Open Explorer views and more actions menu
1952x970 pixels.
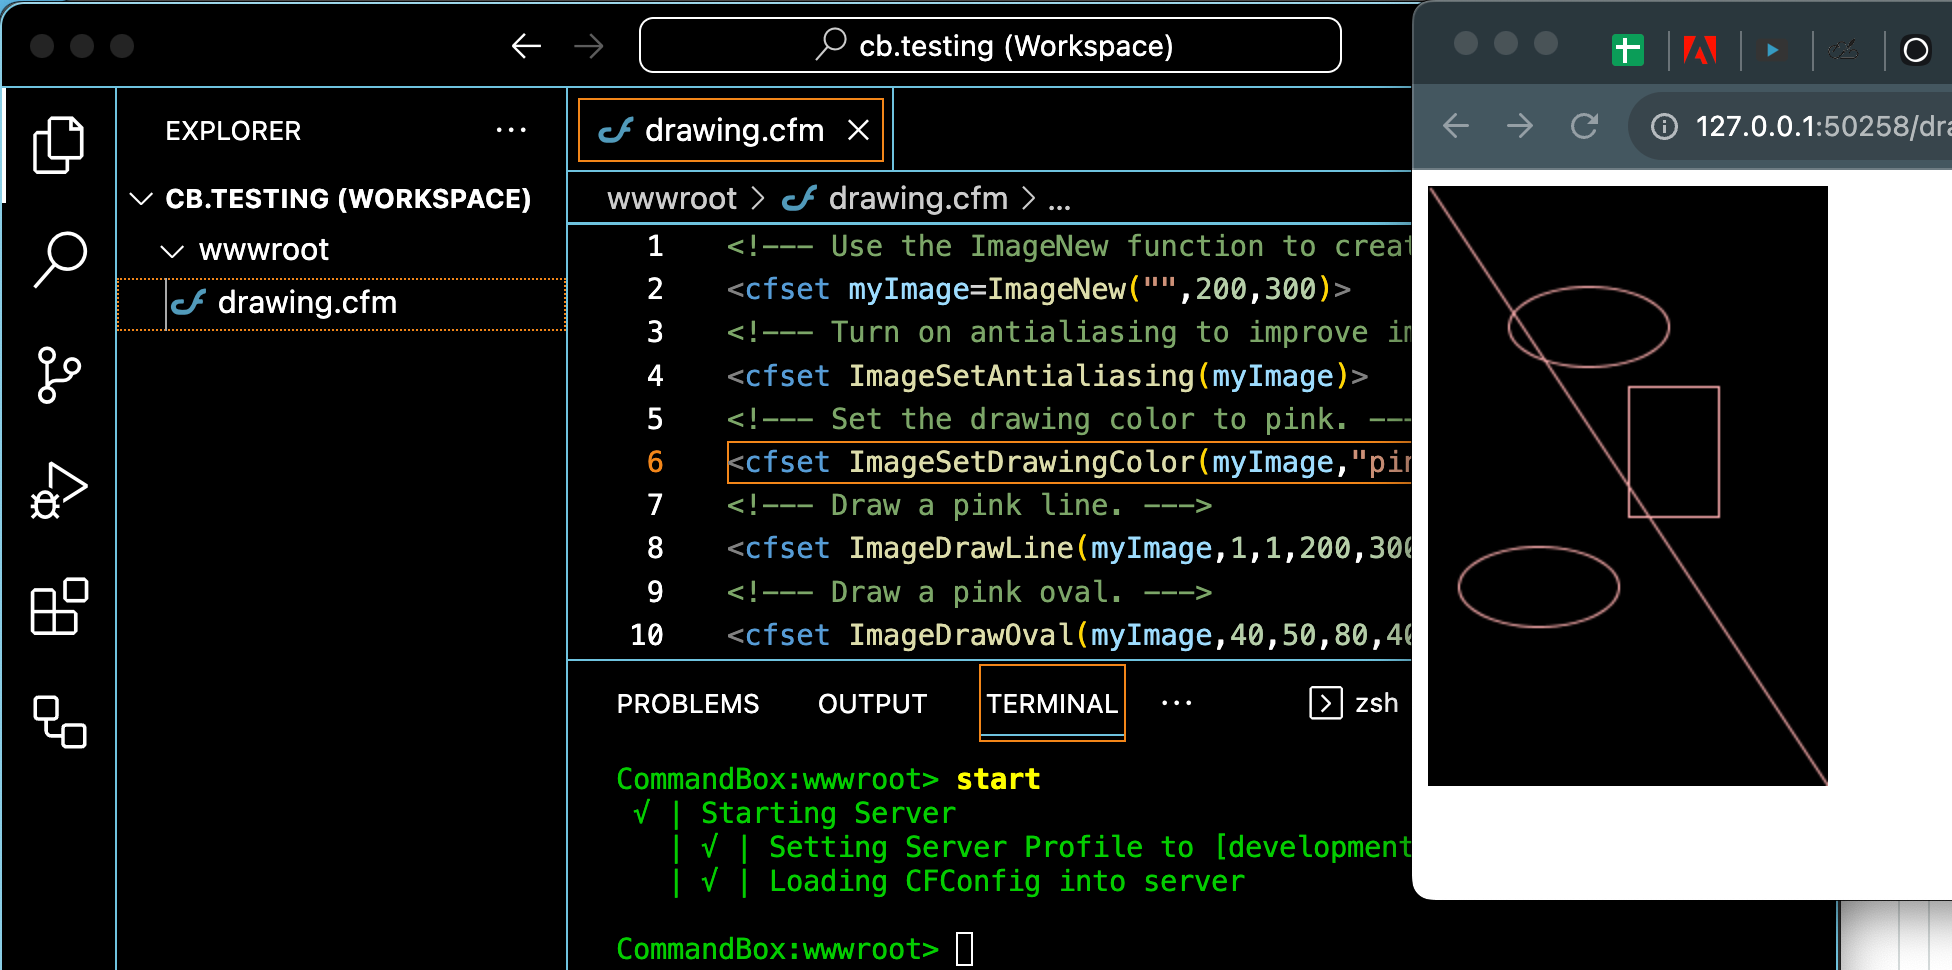(x=511, y=130)
